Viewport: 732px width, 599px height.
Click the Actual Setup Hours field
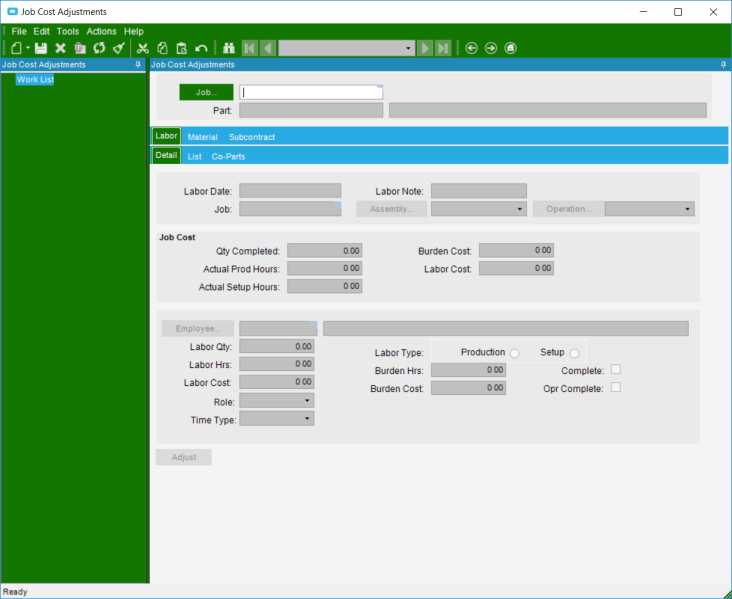coord(324,286)
